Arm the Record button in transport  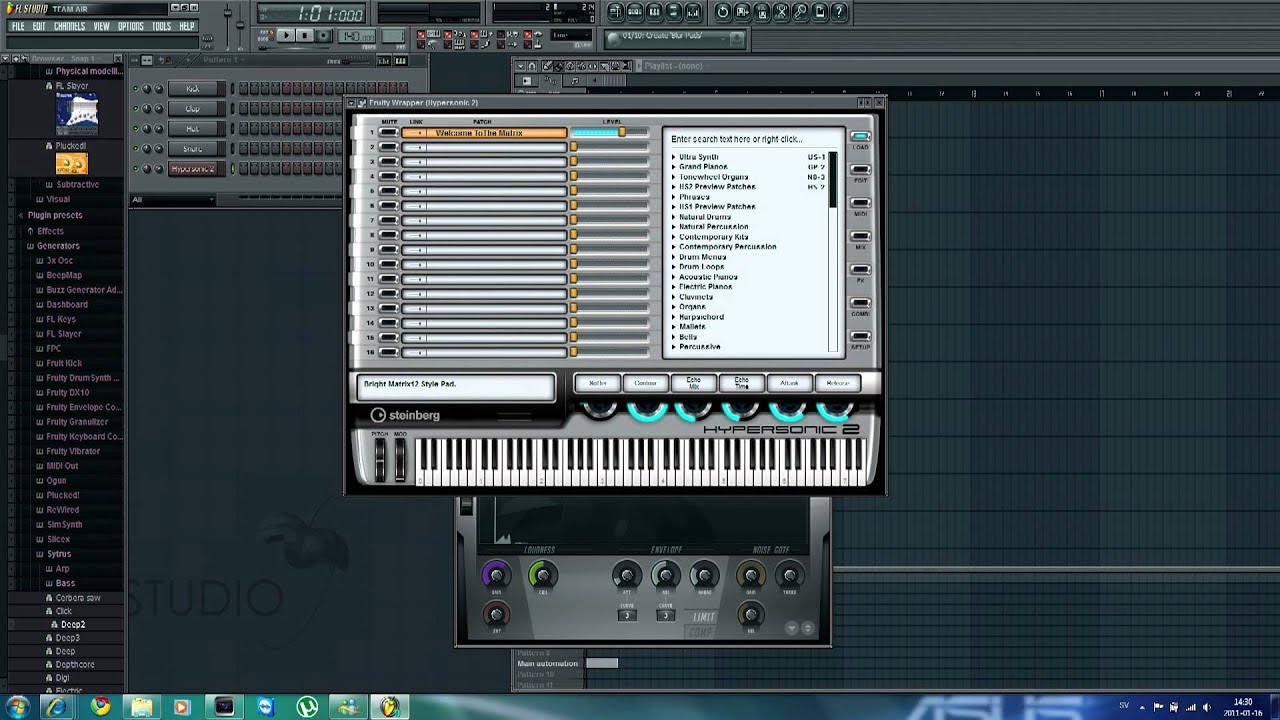(x=324, y=36)
